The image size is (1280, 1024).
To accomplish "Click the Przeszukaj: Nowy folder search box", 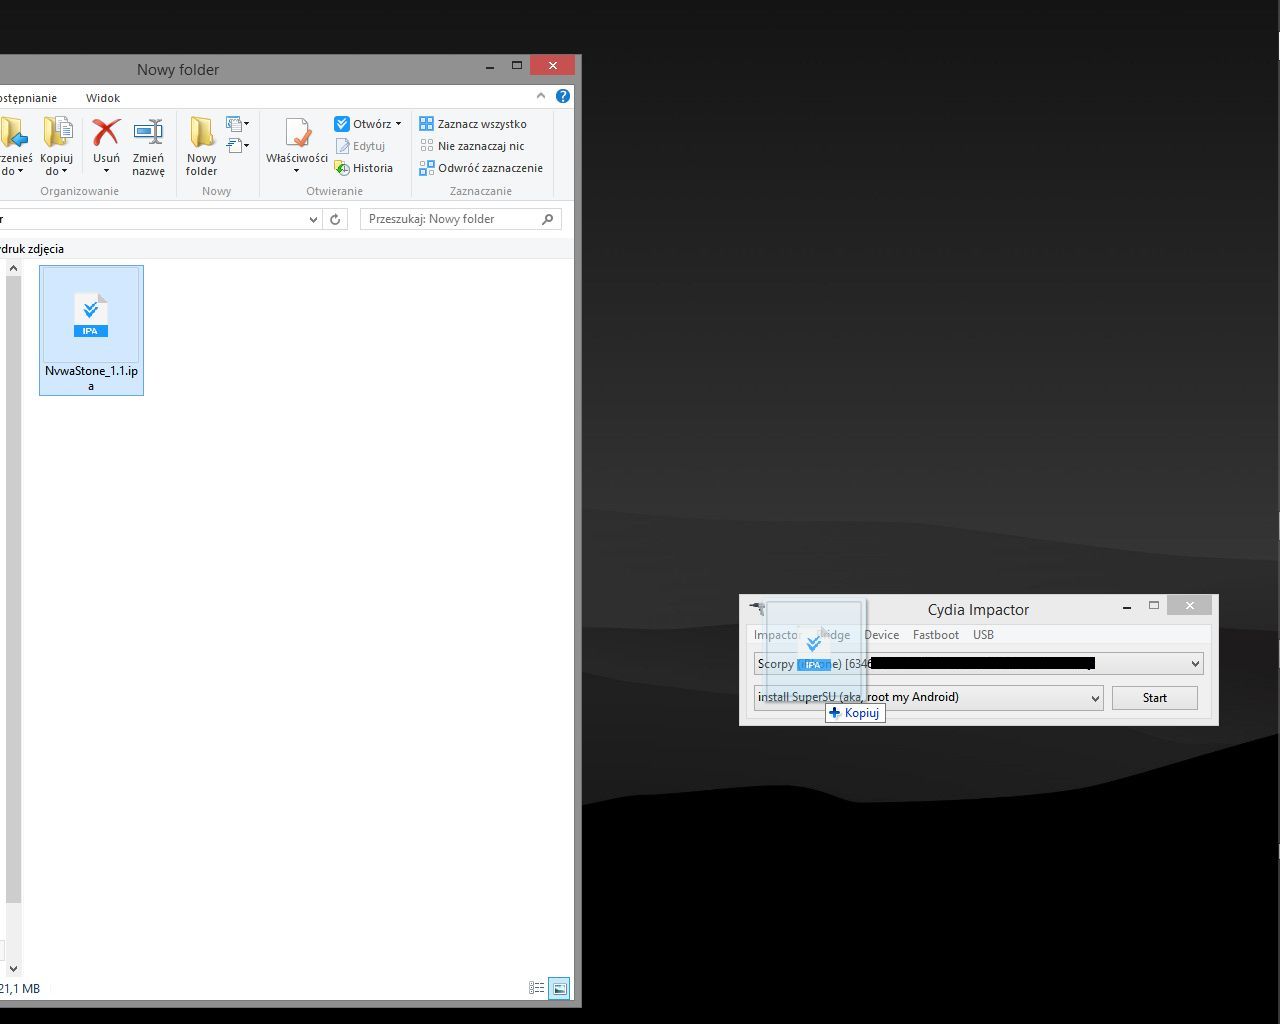I will [x=450, y=219].
